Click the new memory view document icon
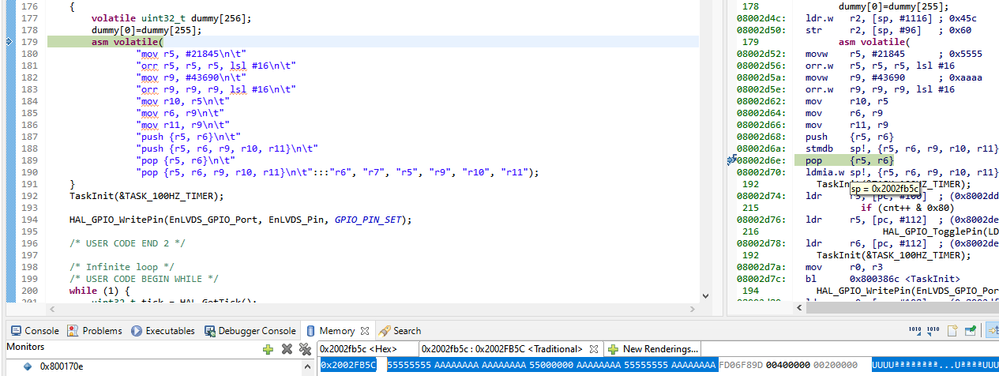The height and width of the screenshot is (376, 999). point(952,331)
